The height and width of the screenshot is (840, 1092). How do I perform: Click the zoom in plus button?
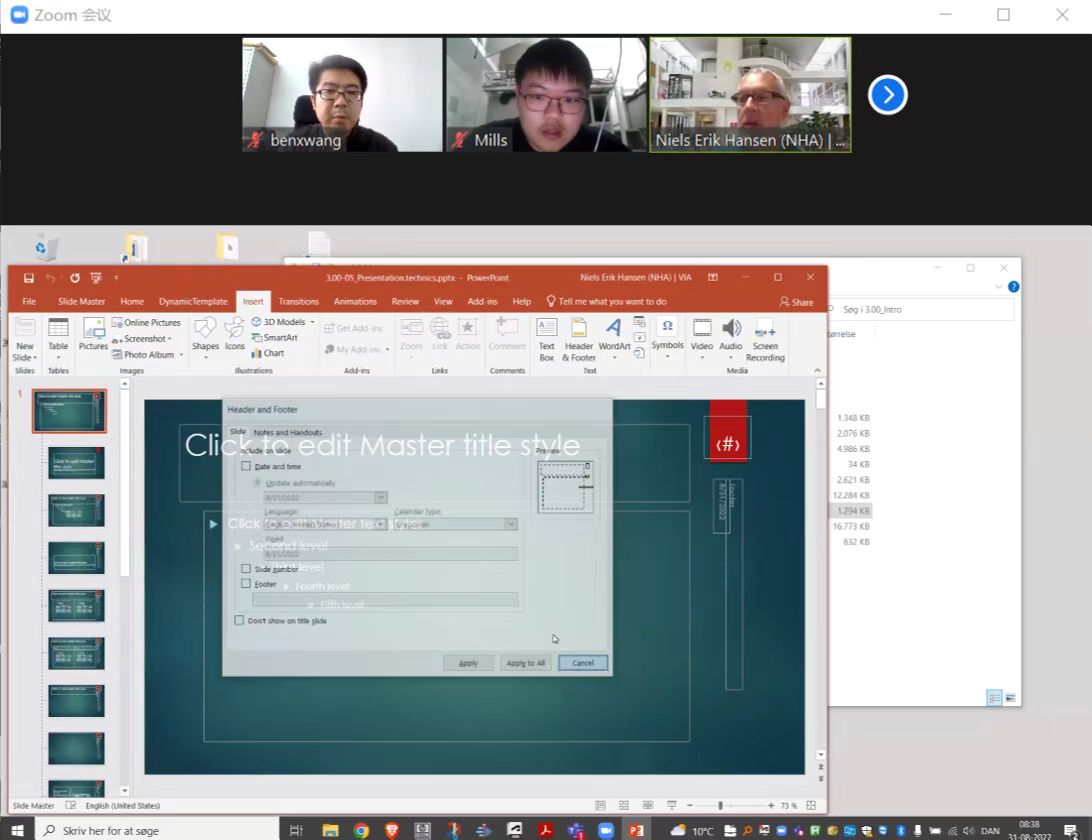pos(771,805)
